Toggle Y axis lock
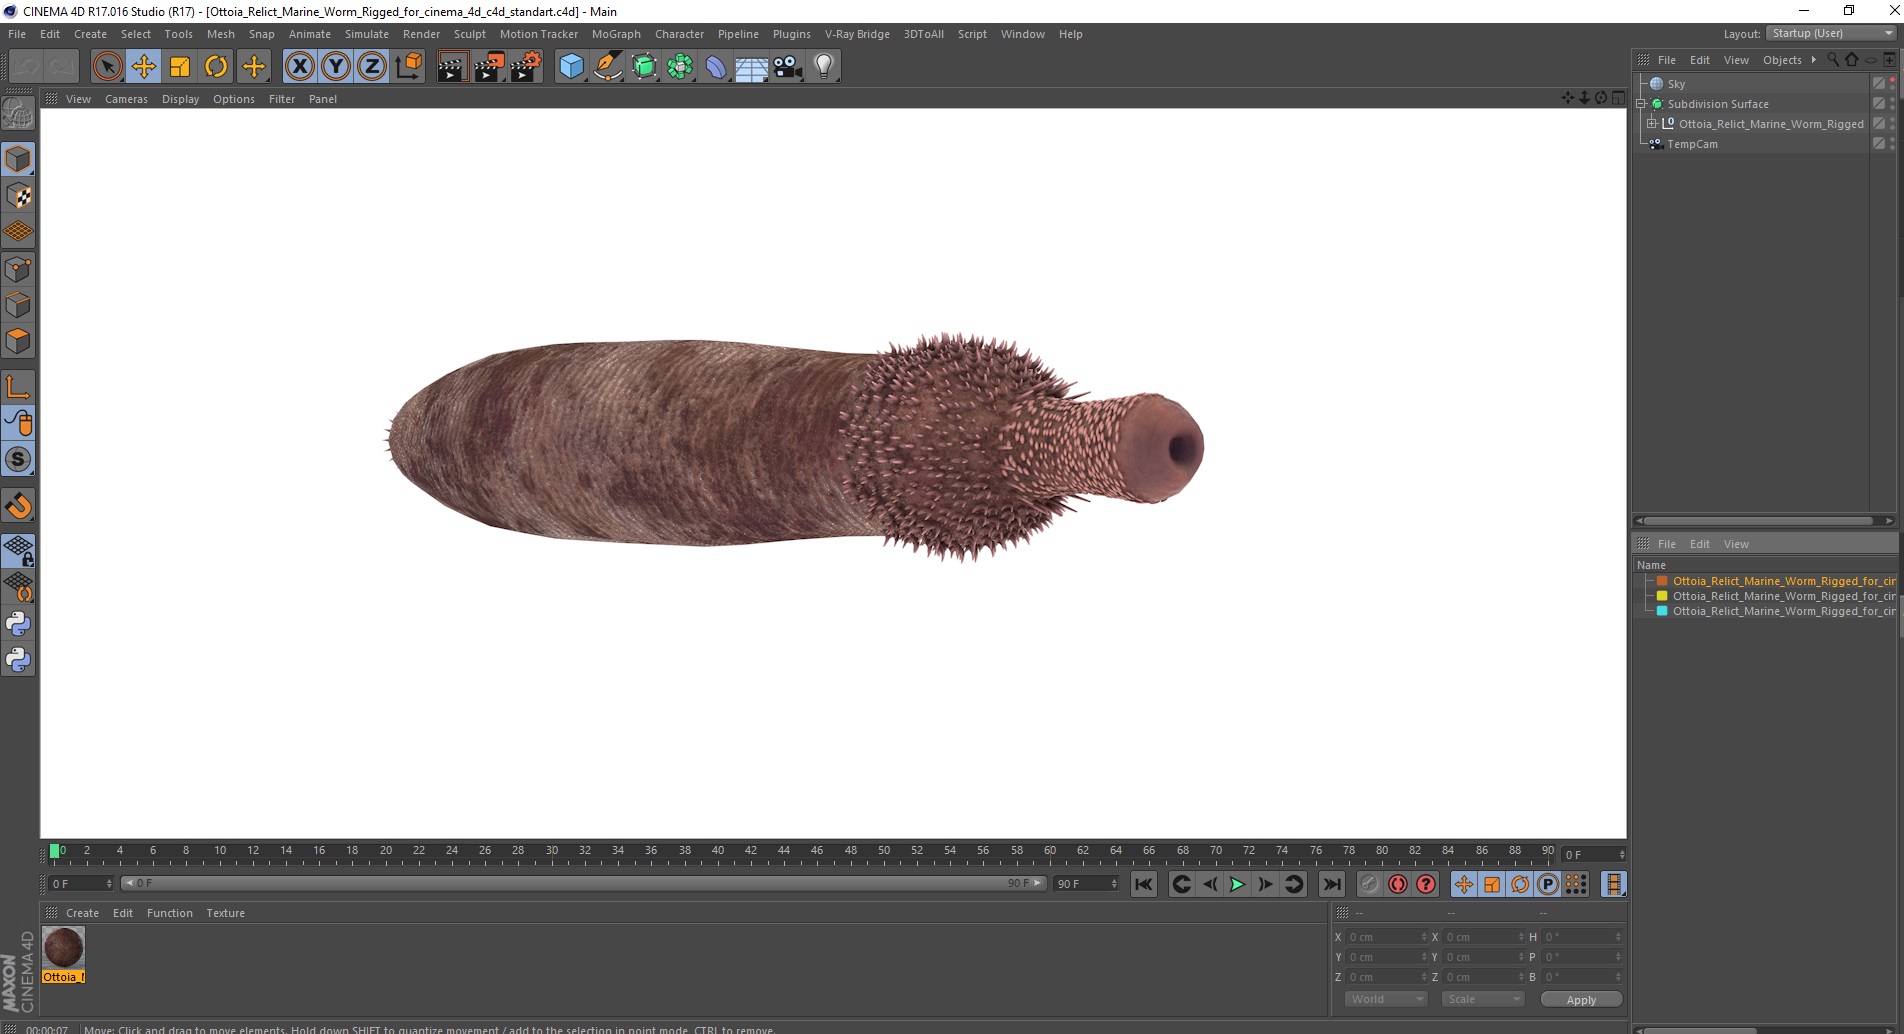Image resolution: width=1904 pixels, height=1034 pixels. tap(336, 67)
